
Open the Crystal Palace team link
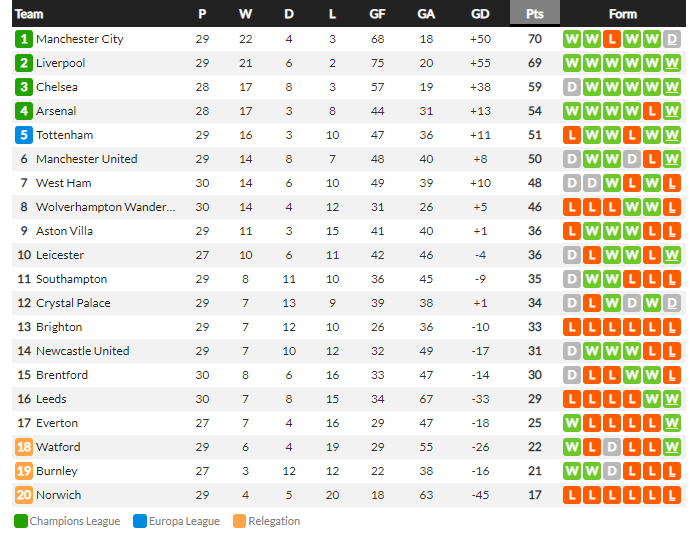pos(73,303)
